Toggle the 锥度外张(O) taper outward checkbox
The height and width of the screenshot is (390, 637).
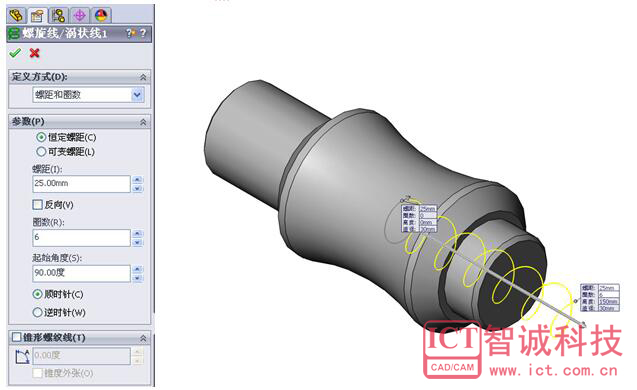coord(37,373)
